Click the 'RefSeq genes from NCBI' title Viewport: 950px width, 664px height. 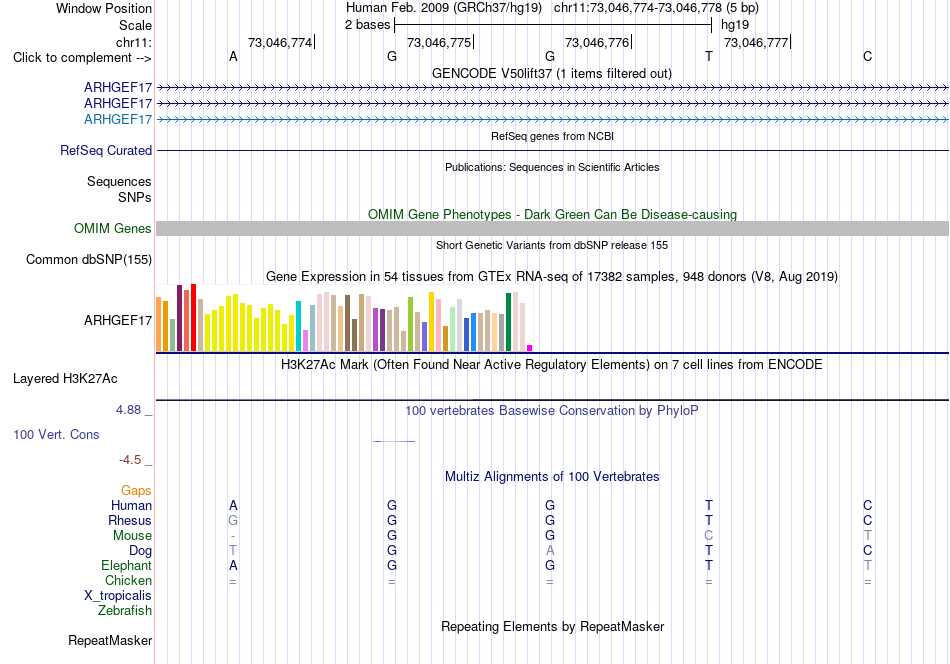tap(553, 136)
